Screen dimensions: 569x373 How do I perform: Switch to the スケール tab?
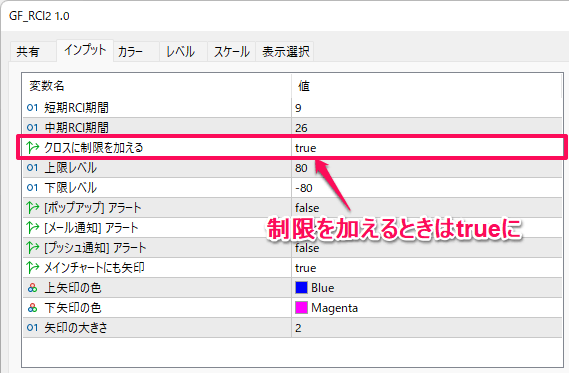(x=232, y=52)
